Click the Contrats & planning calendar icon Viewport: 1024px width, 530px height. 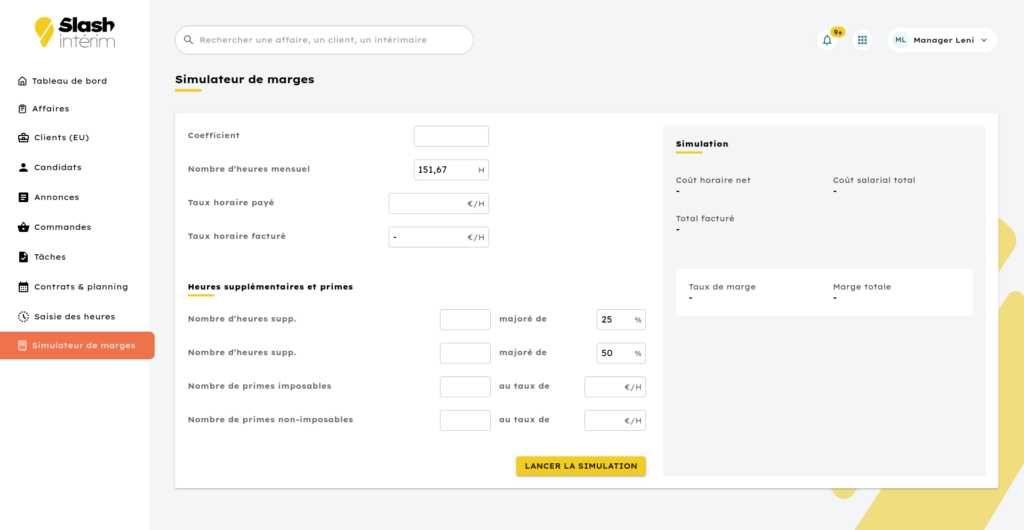click(23, 287)
